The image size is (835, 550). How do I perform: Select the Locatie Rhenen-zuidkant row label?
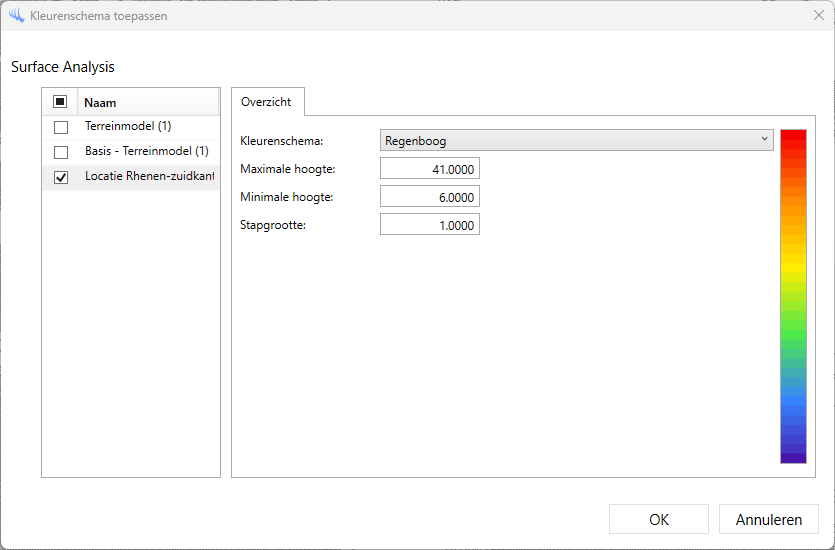click(149, 177)
